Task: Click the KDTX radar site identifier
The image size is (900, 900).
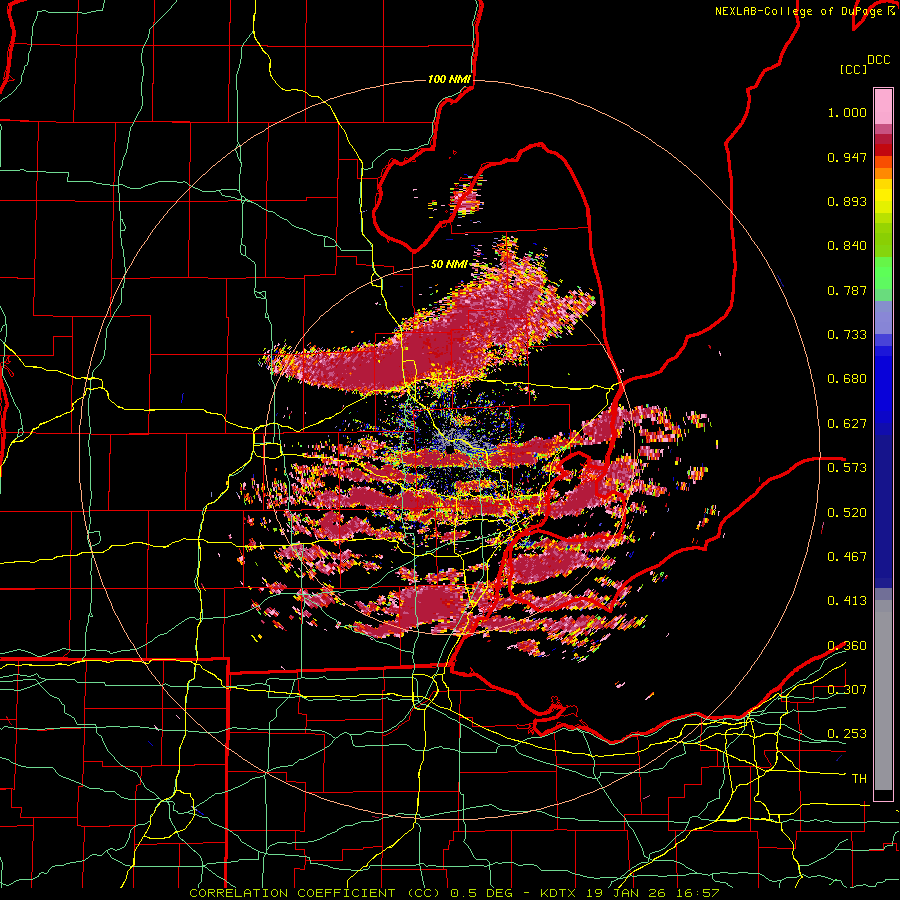Action: 559,893
